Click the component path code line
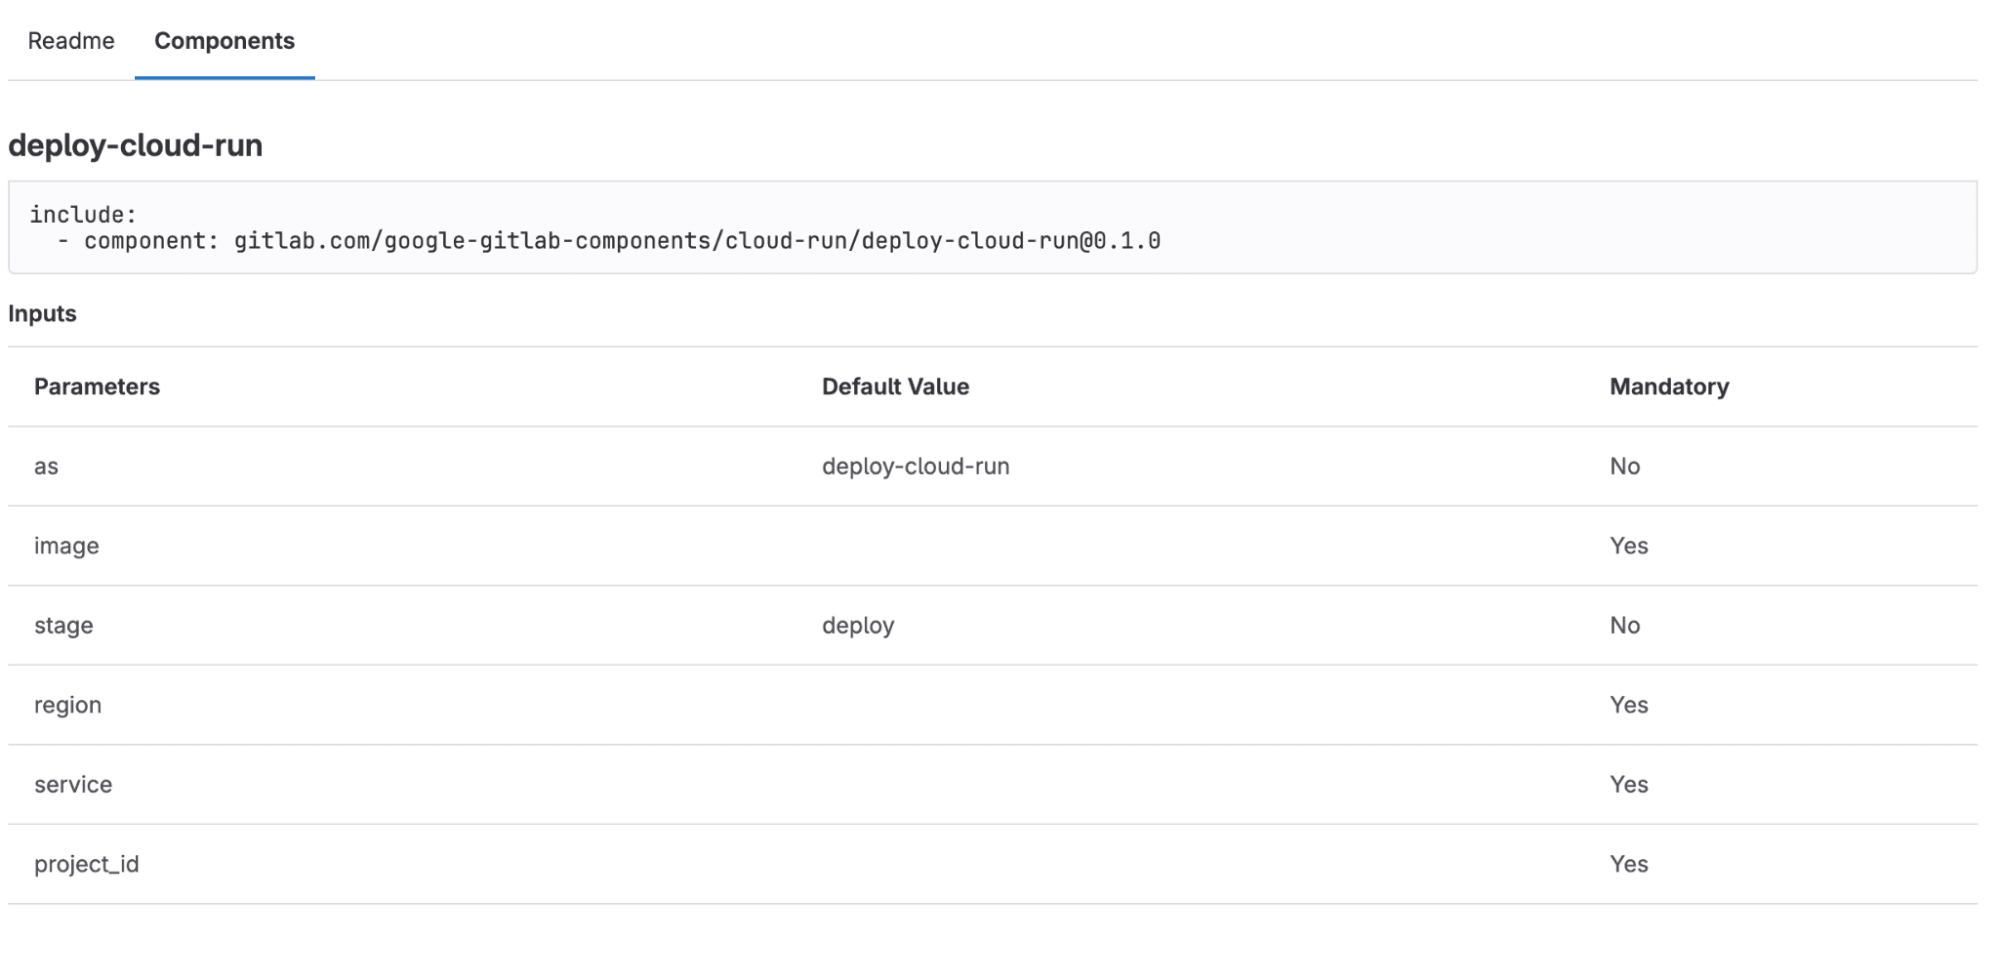This screenshot has width=1999, height=959. pos(608,241)
